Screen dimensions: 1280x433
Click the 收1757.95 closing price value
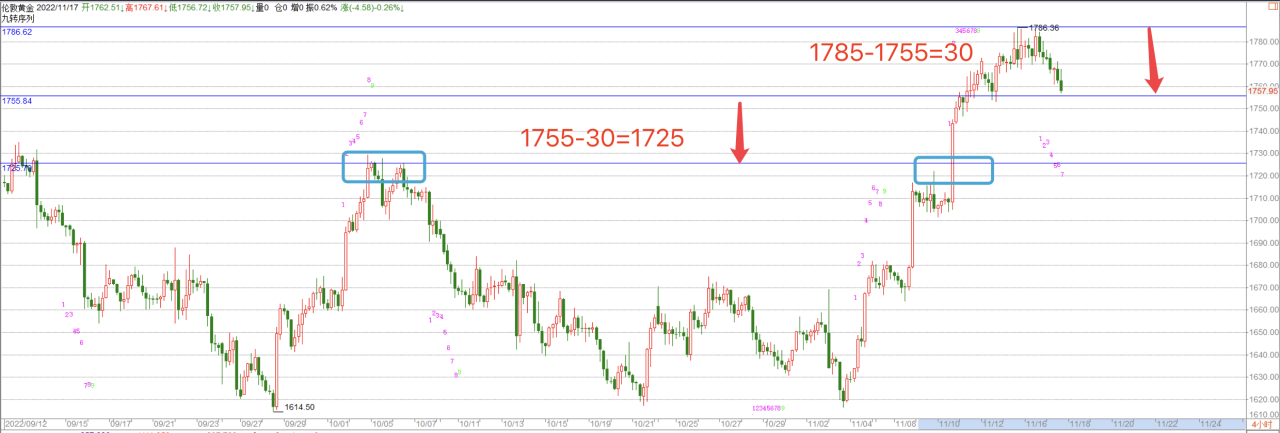pos(232,7)
